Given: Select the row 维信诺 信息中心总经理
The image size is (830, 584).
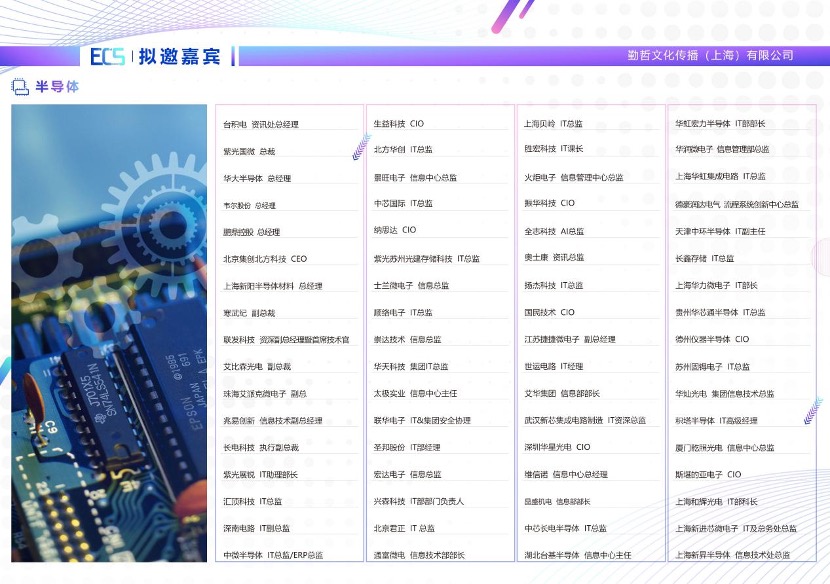Looking at the screenshot, I should 566,474.
